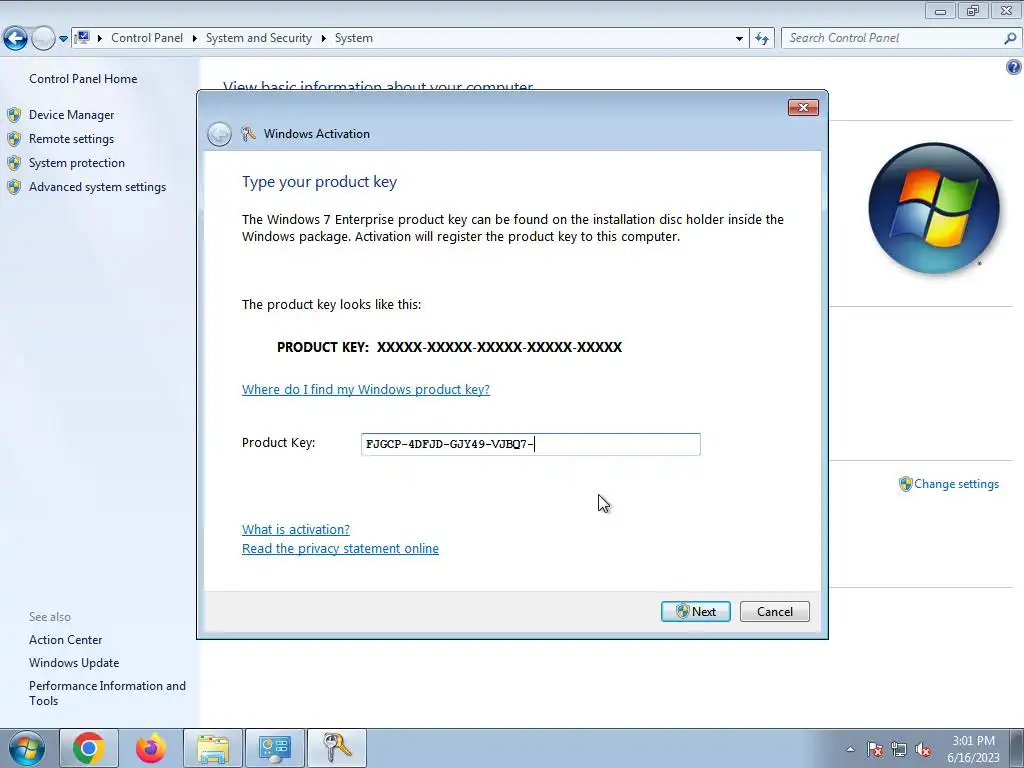Open 'Where do I find my Windows product key?' link
Image resolution: width=1024 pixels, height=768 pixels.
coord(366,389)
